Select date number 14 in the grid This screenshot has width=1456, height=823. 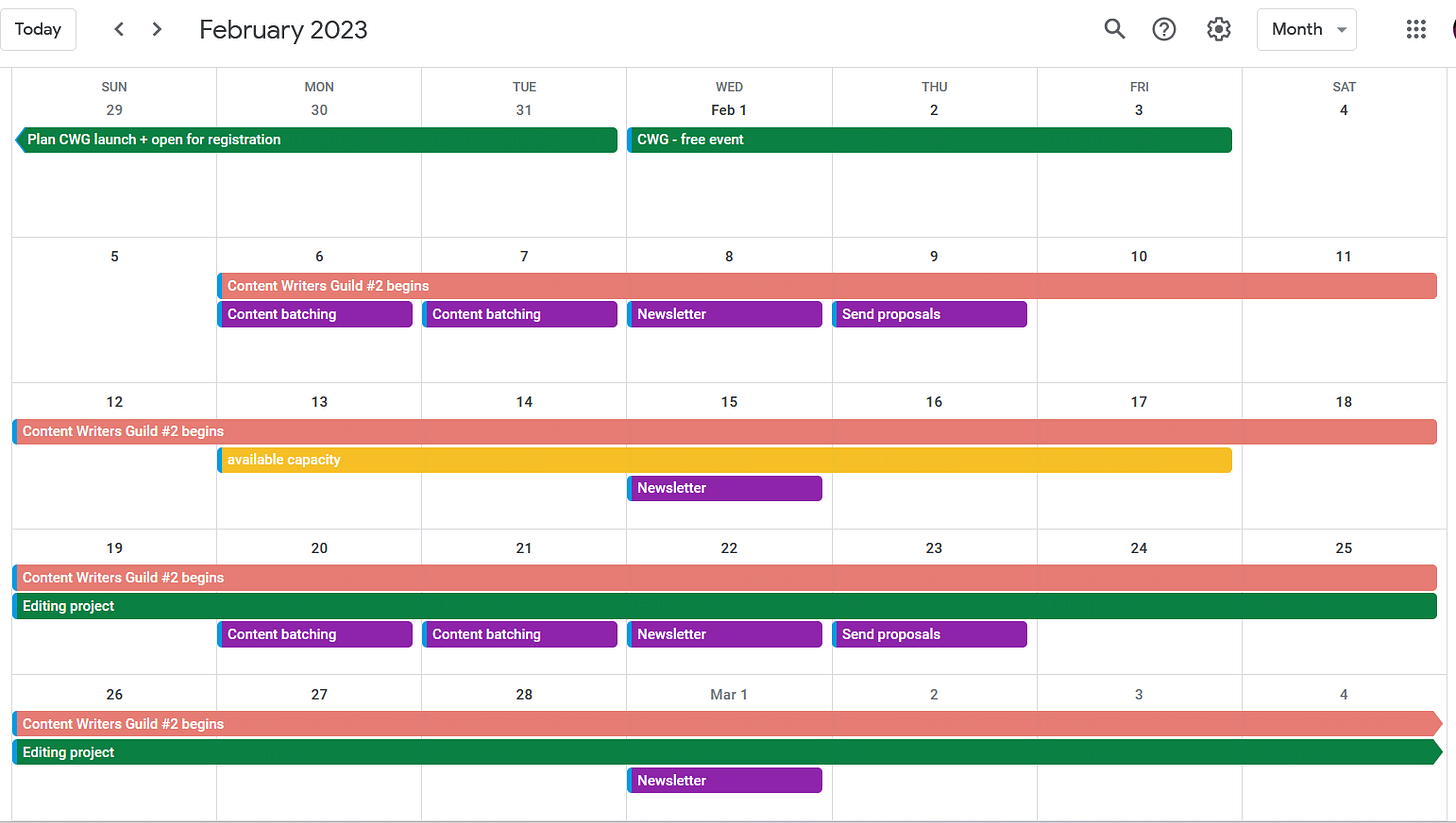(x=524, y=402)
